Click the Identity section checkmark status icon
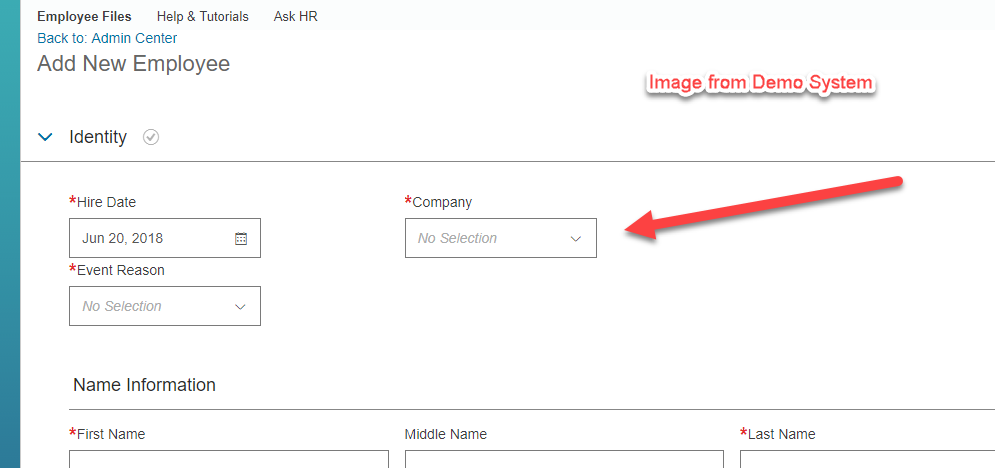 coord(151,137)
